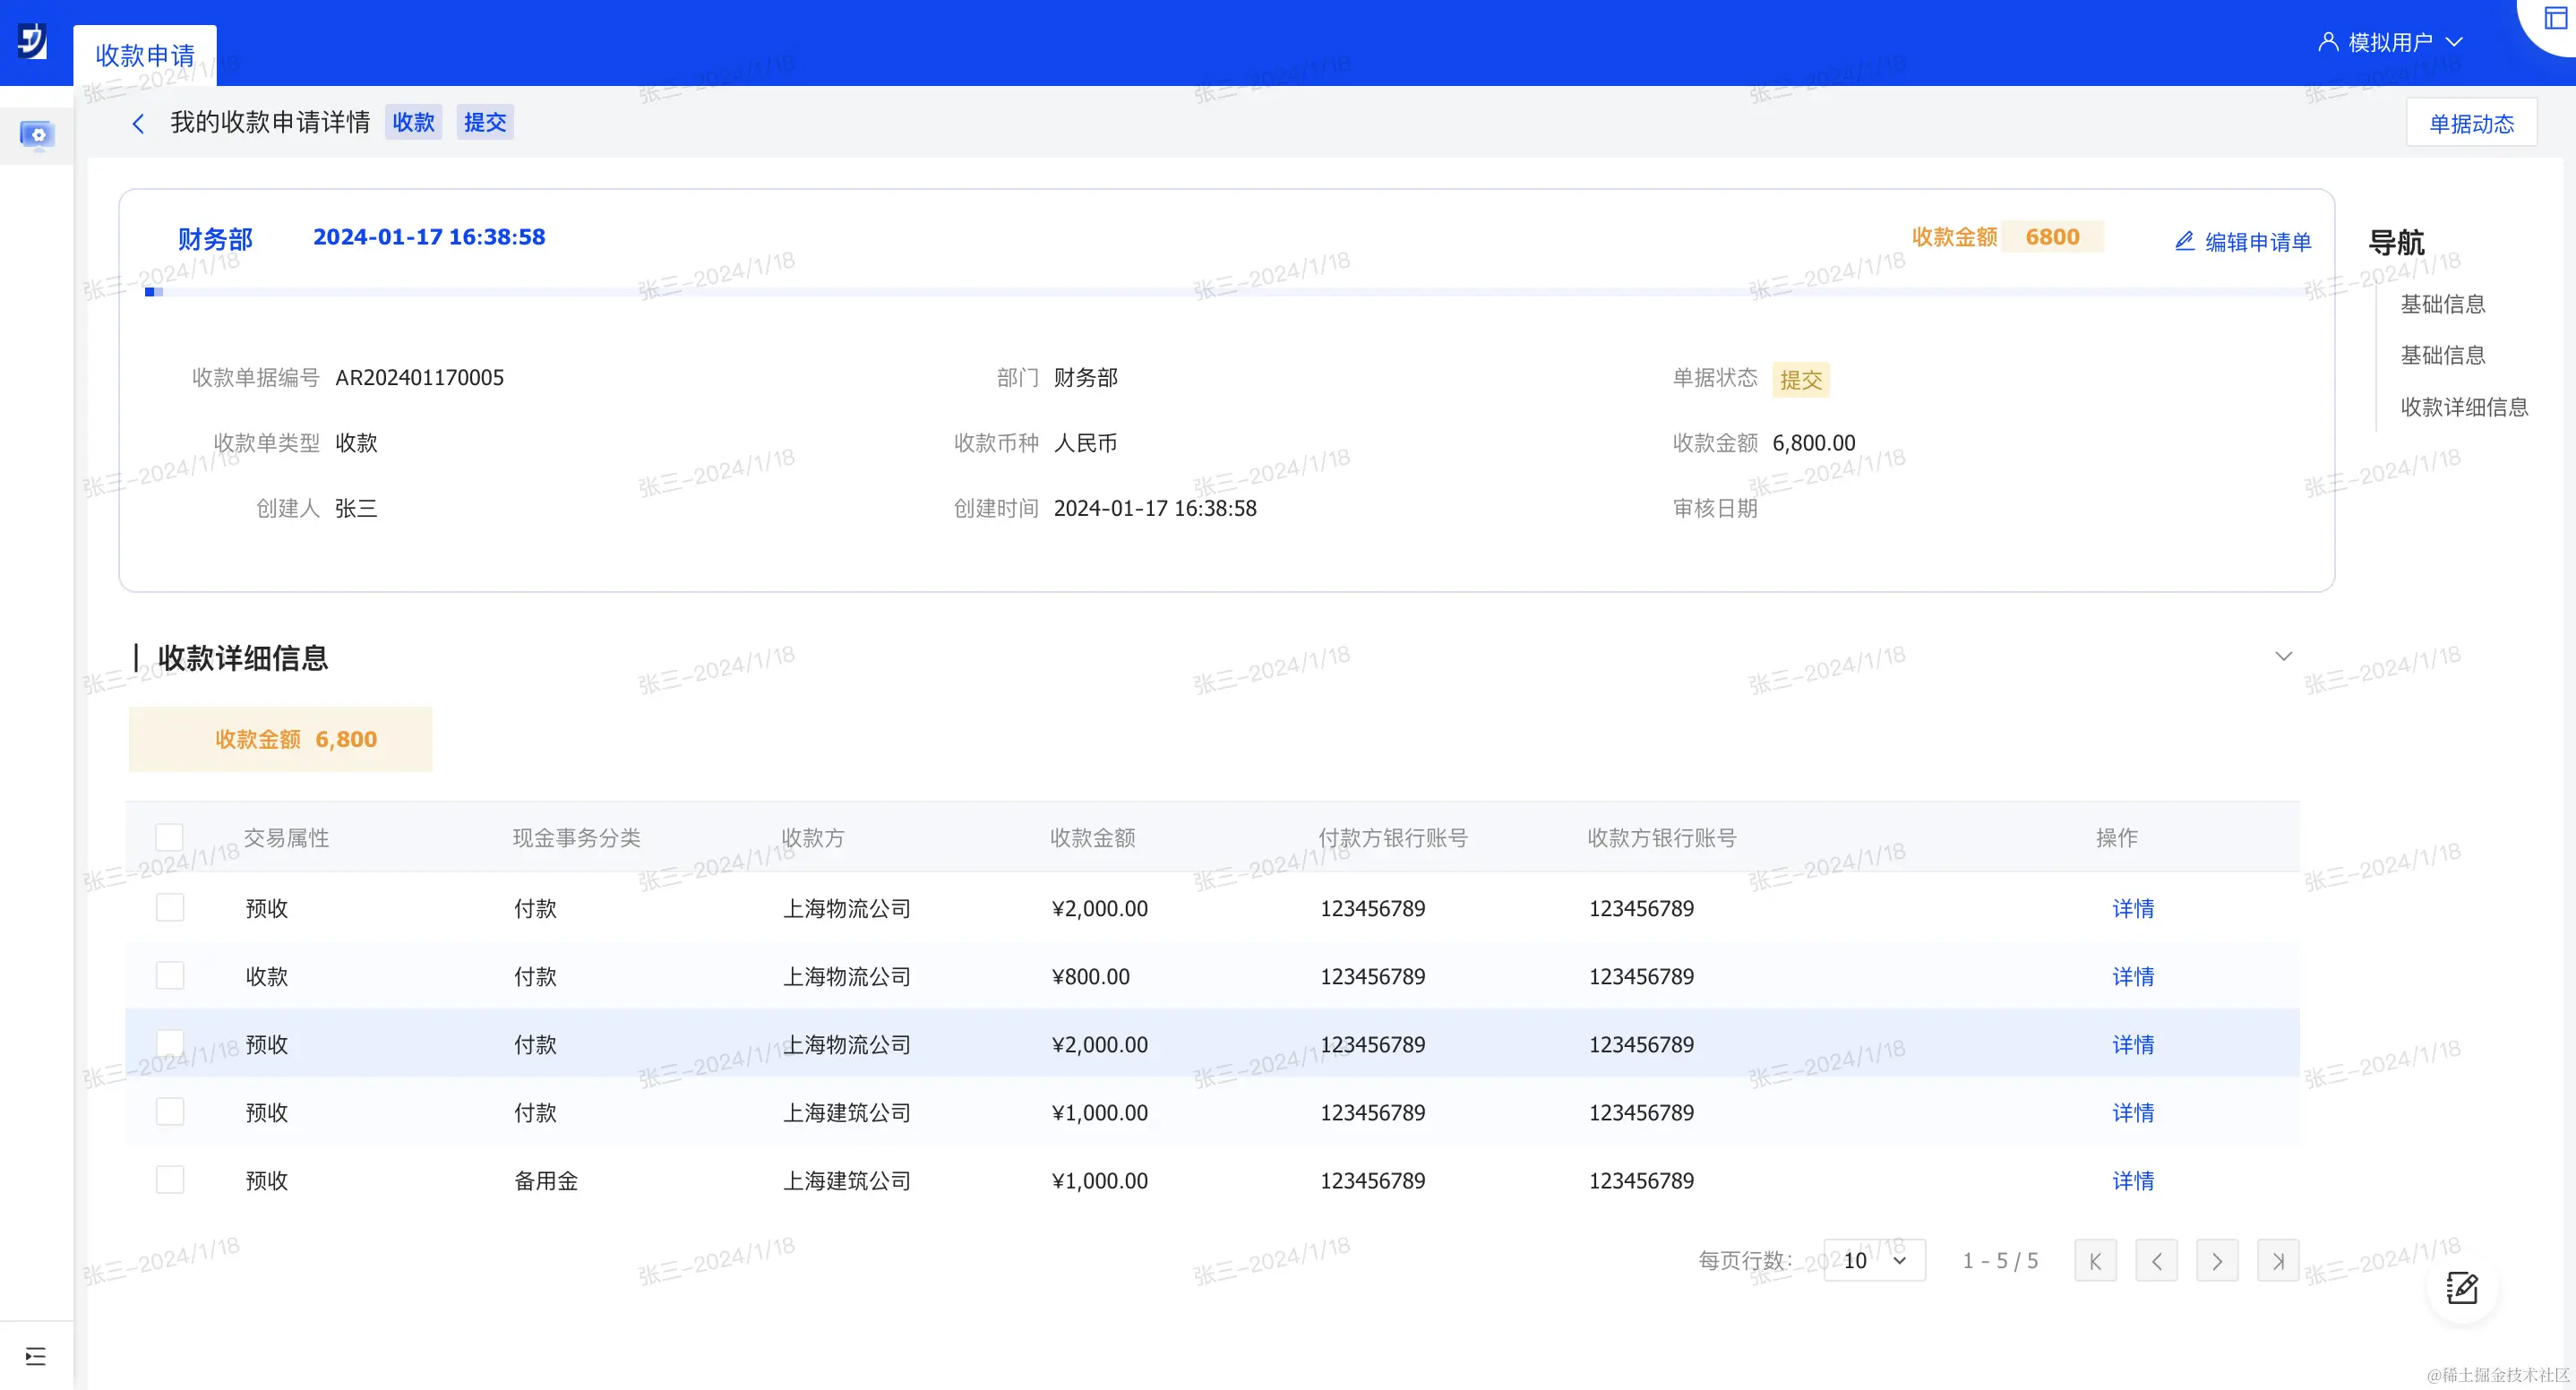
Task: Click the back arrow beside page title
Action: coord(138,123)
